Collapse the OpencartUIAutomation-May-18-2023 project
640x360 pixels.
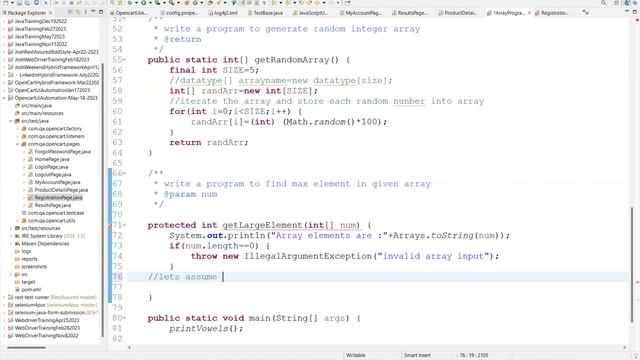coord(4,98)
